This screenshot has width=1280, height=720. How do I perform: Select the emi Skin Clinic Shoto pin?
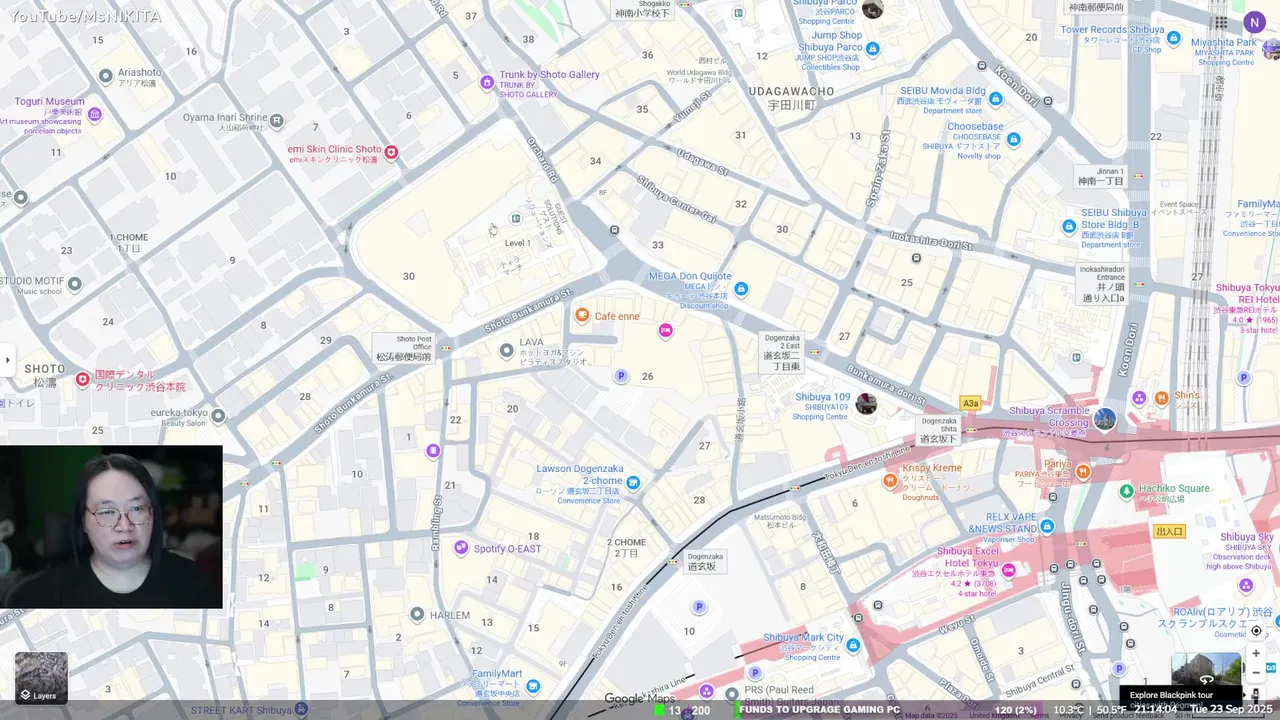tap(391, 152)
